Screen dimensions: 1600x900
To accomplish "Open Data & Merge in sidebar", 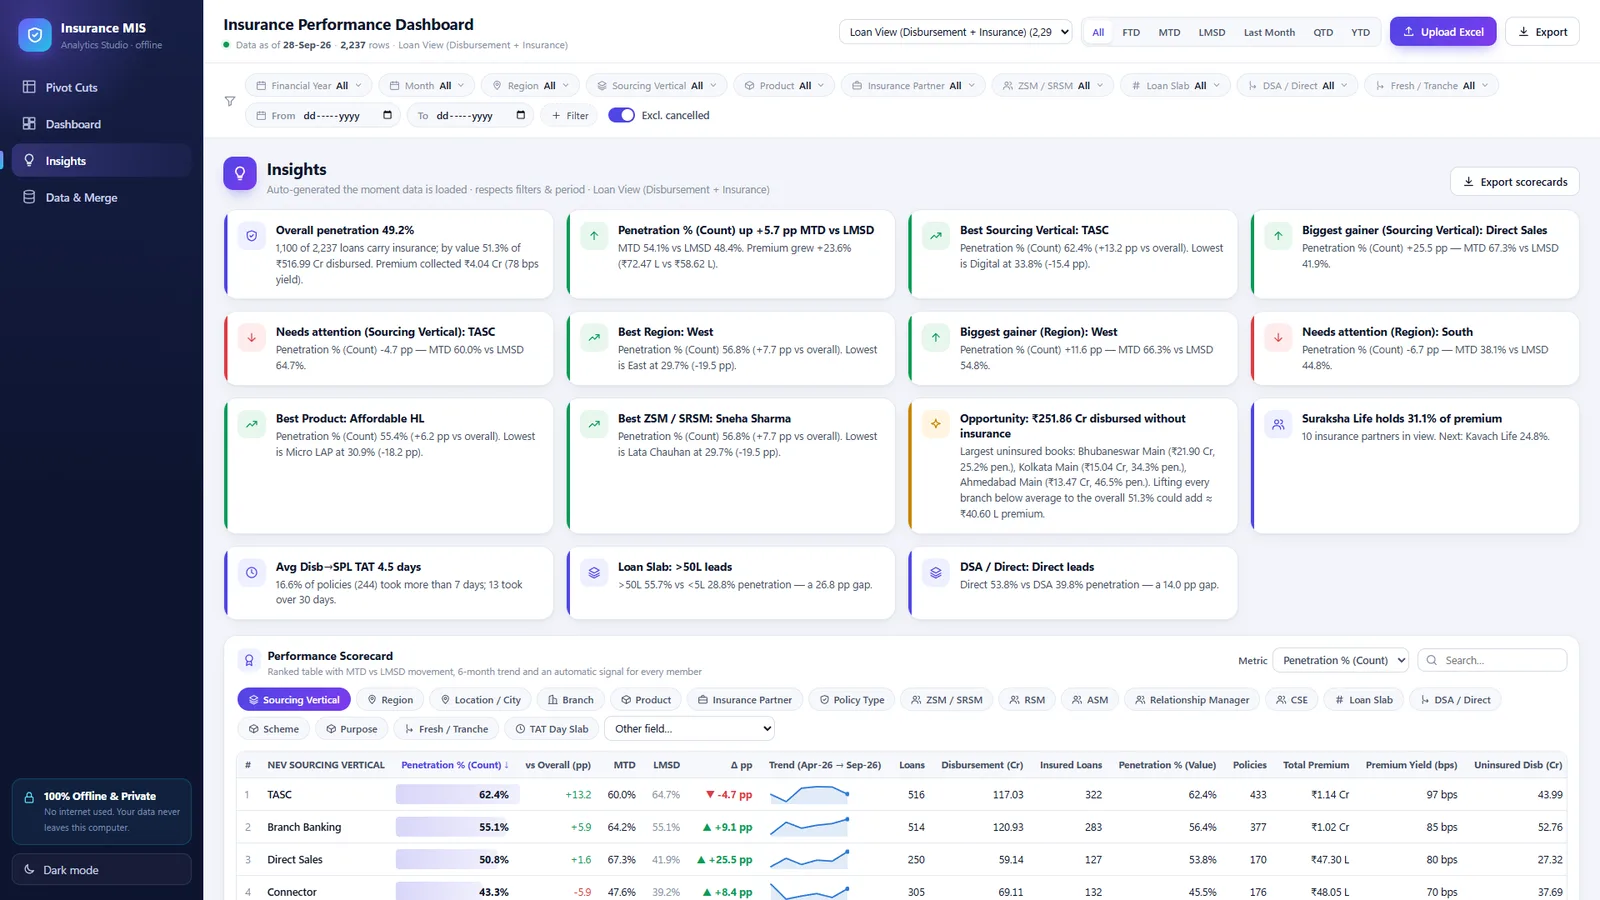I will [101, 197].
